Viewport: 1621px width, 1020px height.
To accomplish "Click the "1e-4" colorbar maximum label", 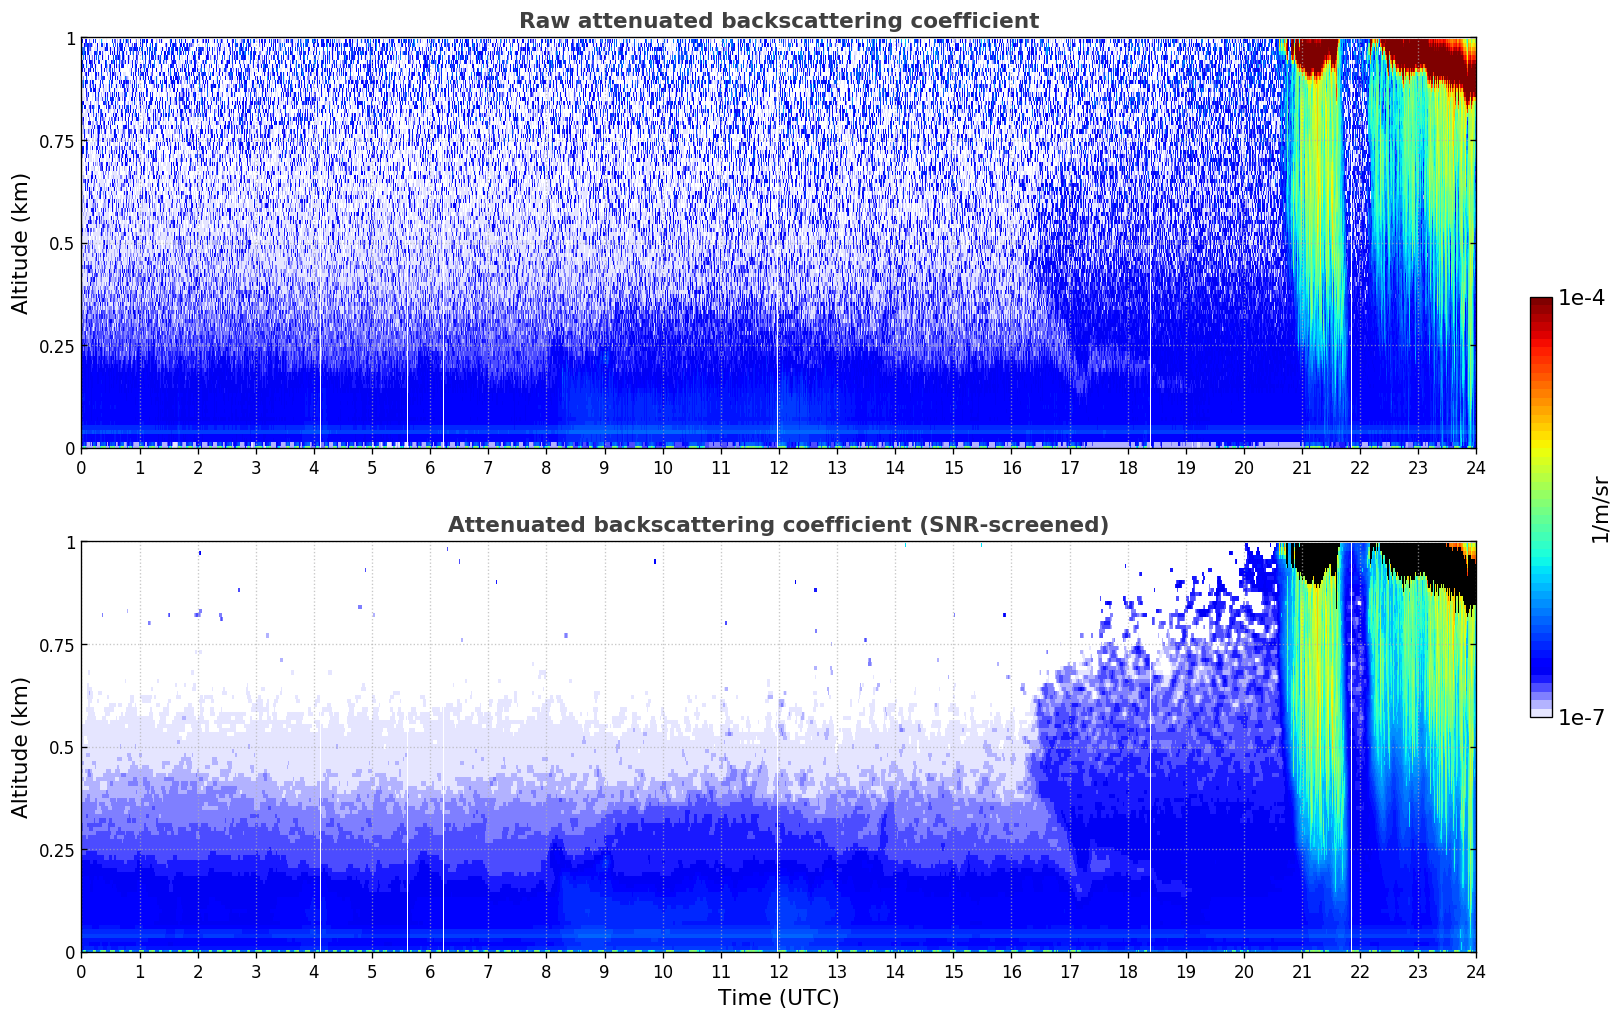I will [1581, 298].
